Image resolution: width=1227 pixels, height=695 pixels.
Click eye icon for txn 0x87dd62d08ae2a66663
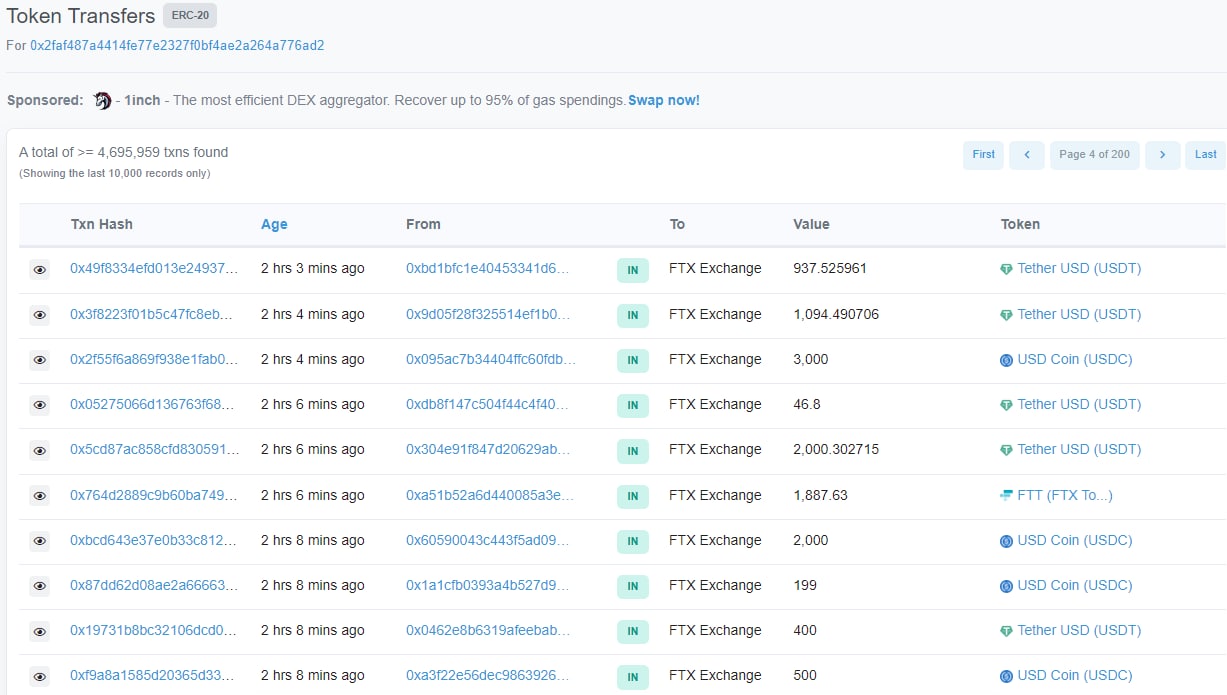39,586
